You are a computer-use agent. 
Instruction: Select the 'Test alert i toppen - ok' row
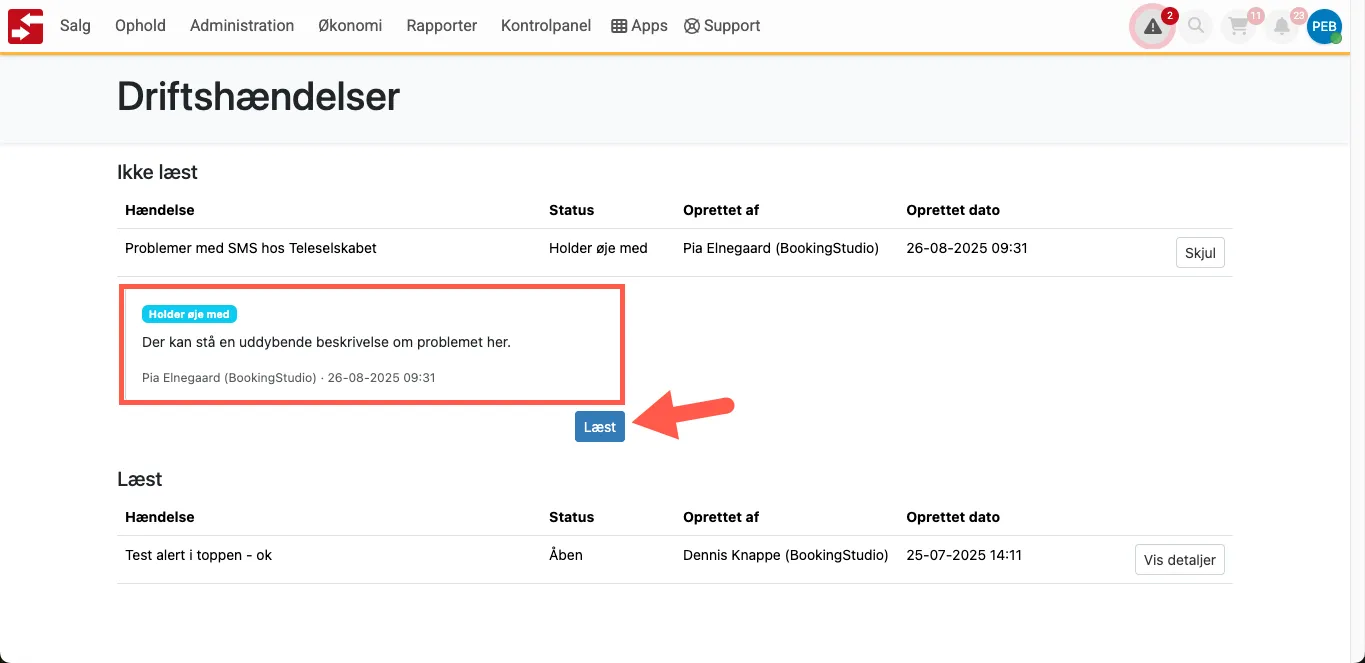coord(198,555)
